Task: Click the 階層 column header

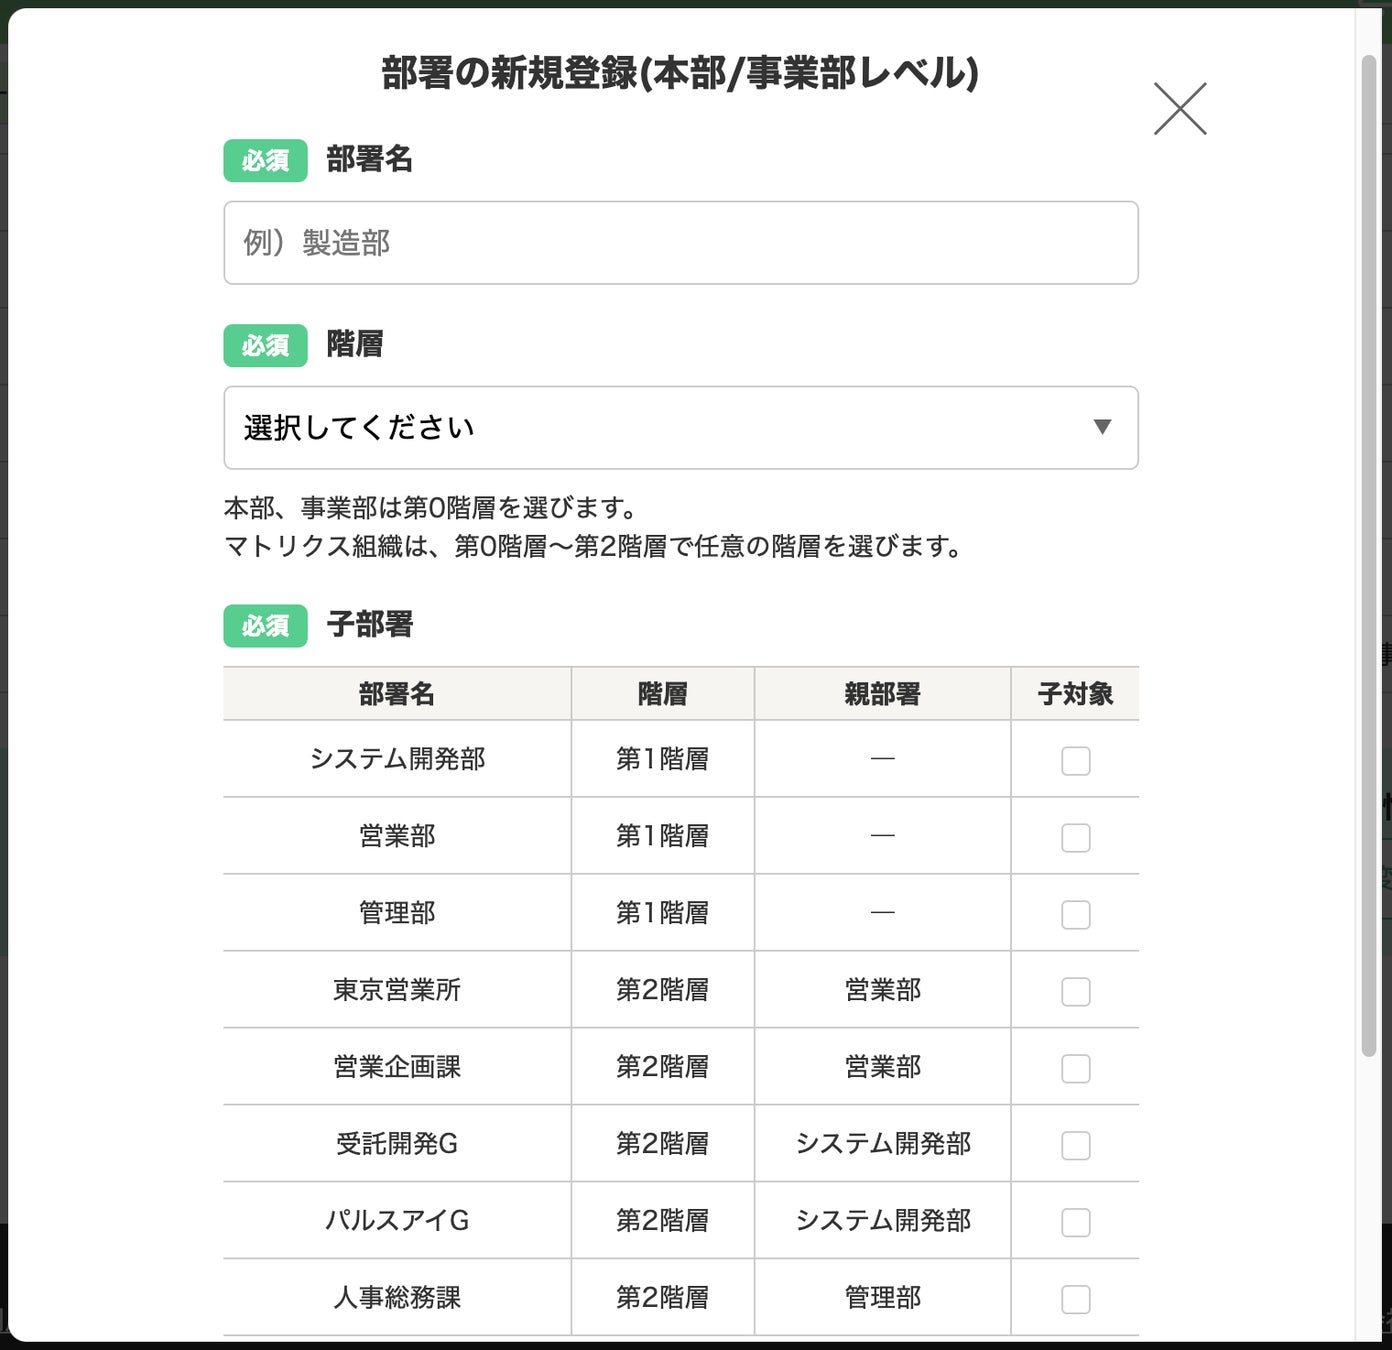Action: pos(662,694)
